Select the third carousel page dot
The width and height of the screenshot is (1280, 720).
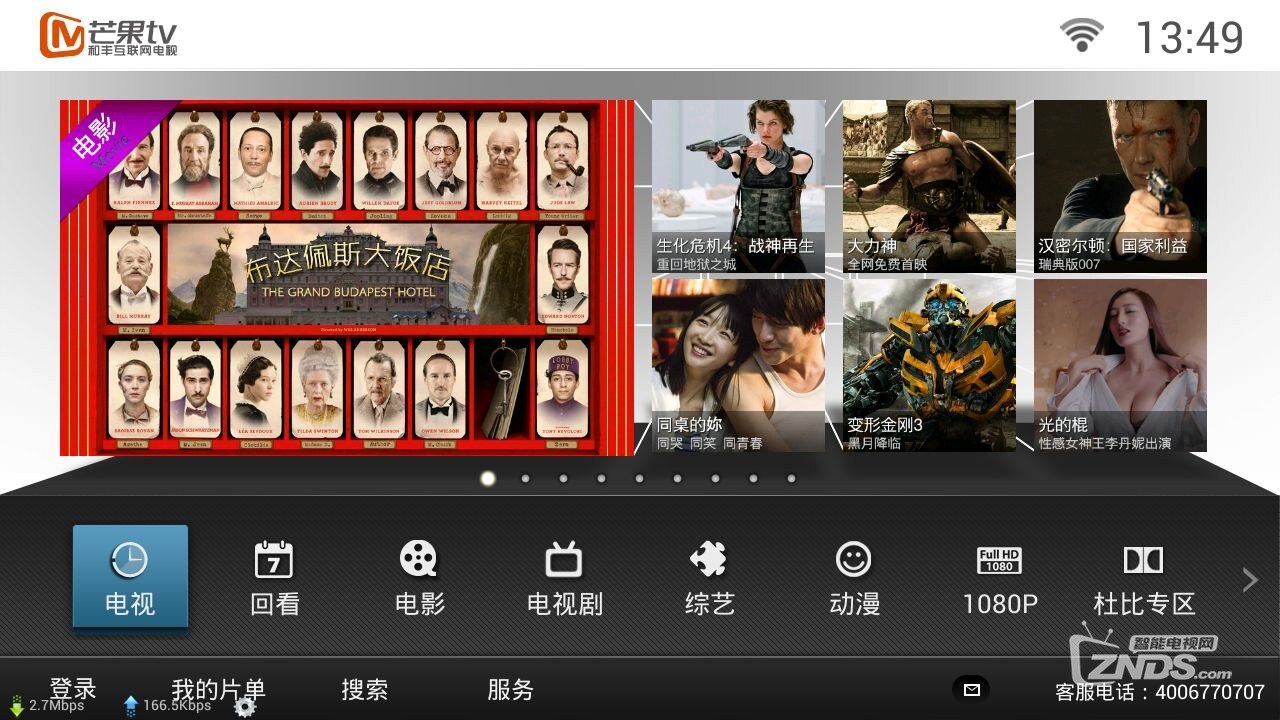[x=563, y=478]
